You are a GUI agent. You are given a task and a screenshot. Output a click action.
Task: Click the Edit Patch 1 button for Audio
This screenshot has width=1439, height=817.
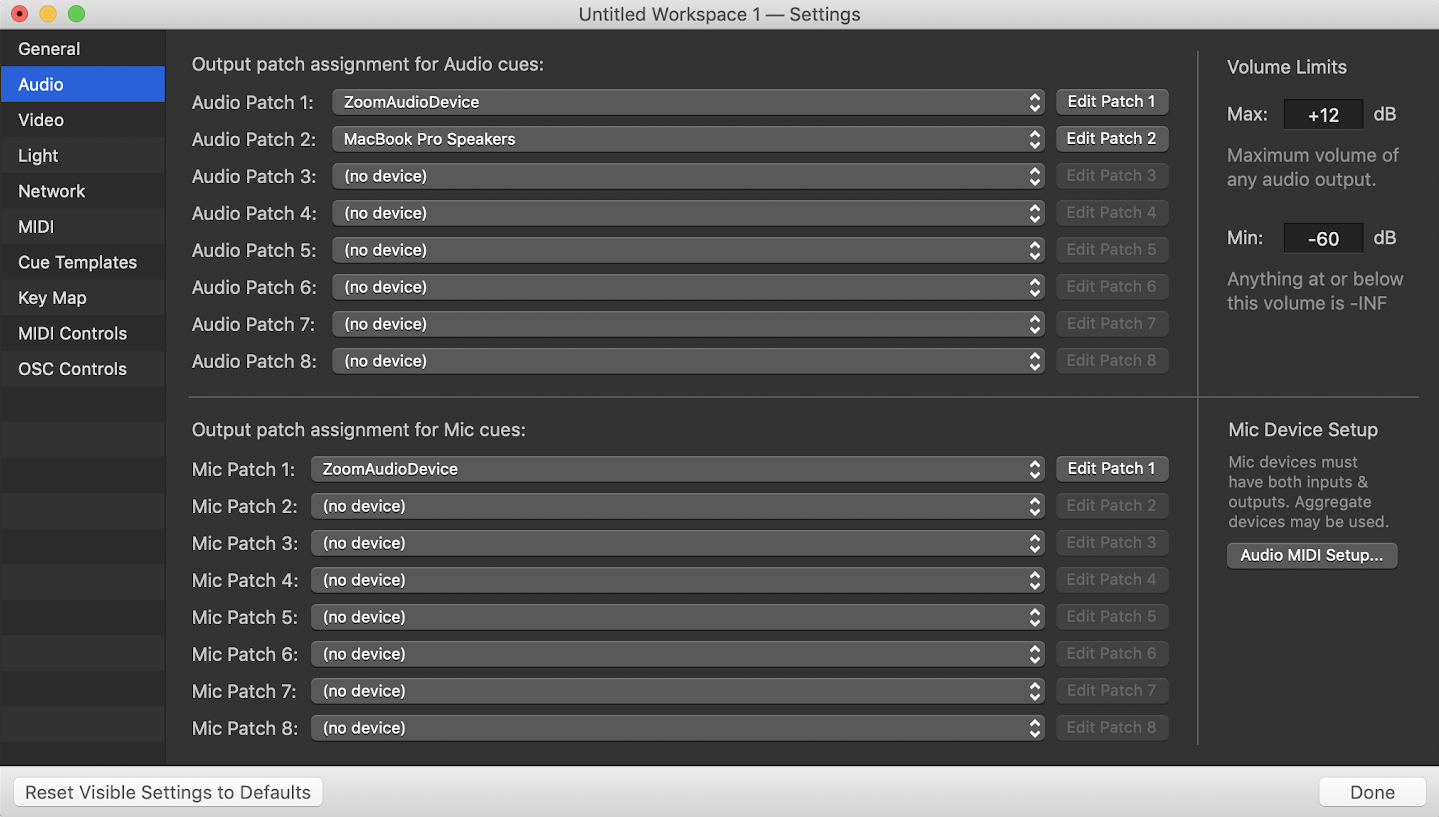point(1111,102)
